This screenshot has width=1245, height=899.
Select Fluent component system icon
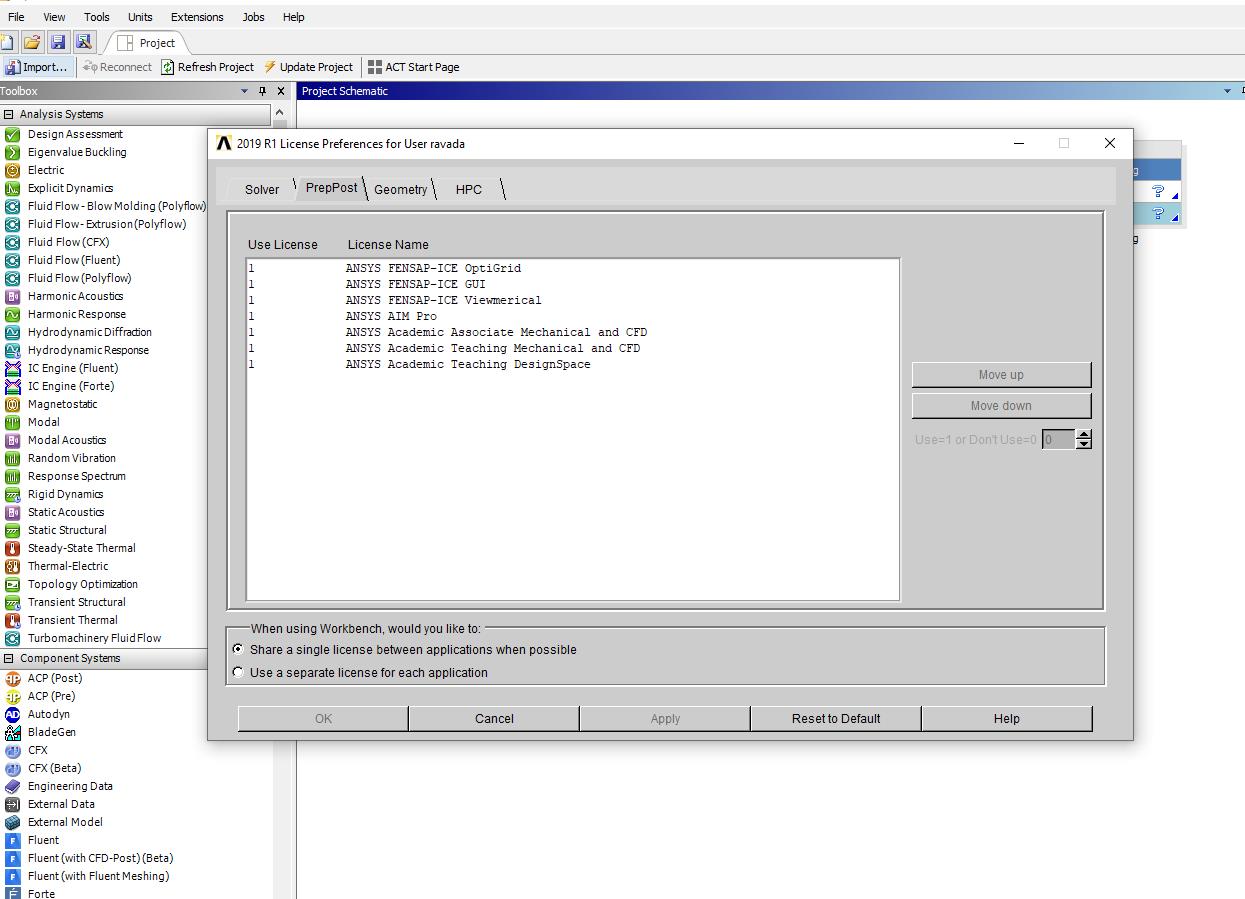tap(12, 840)
